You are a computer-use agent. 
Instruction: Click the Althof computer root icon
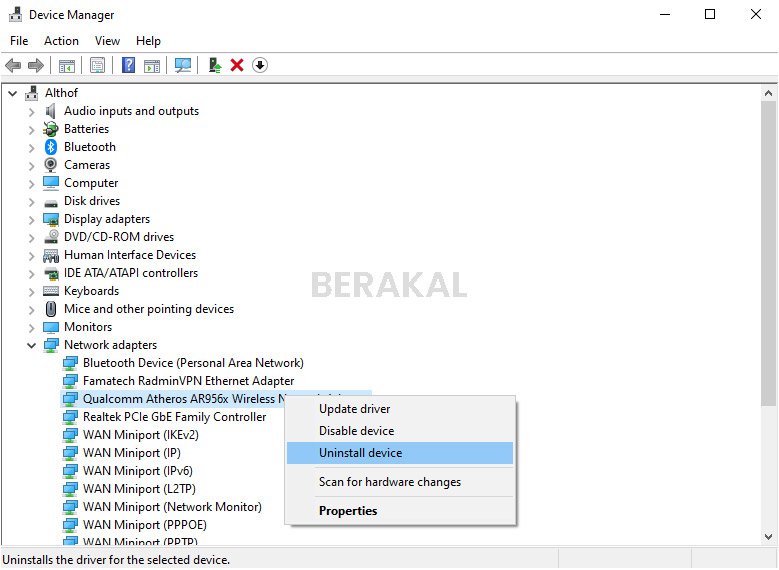point(32,93)
